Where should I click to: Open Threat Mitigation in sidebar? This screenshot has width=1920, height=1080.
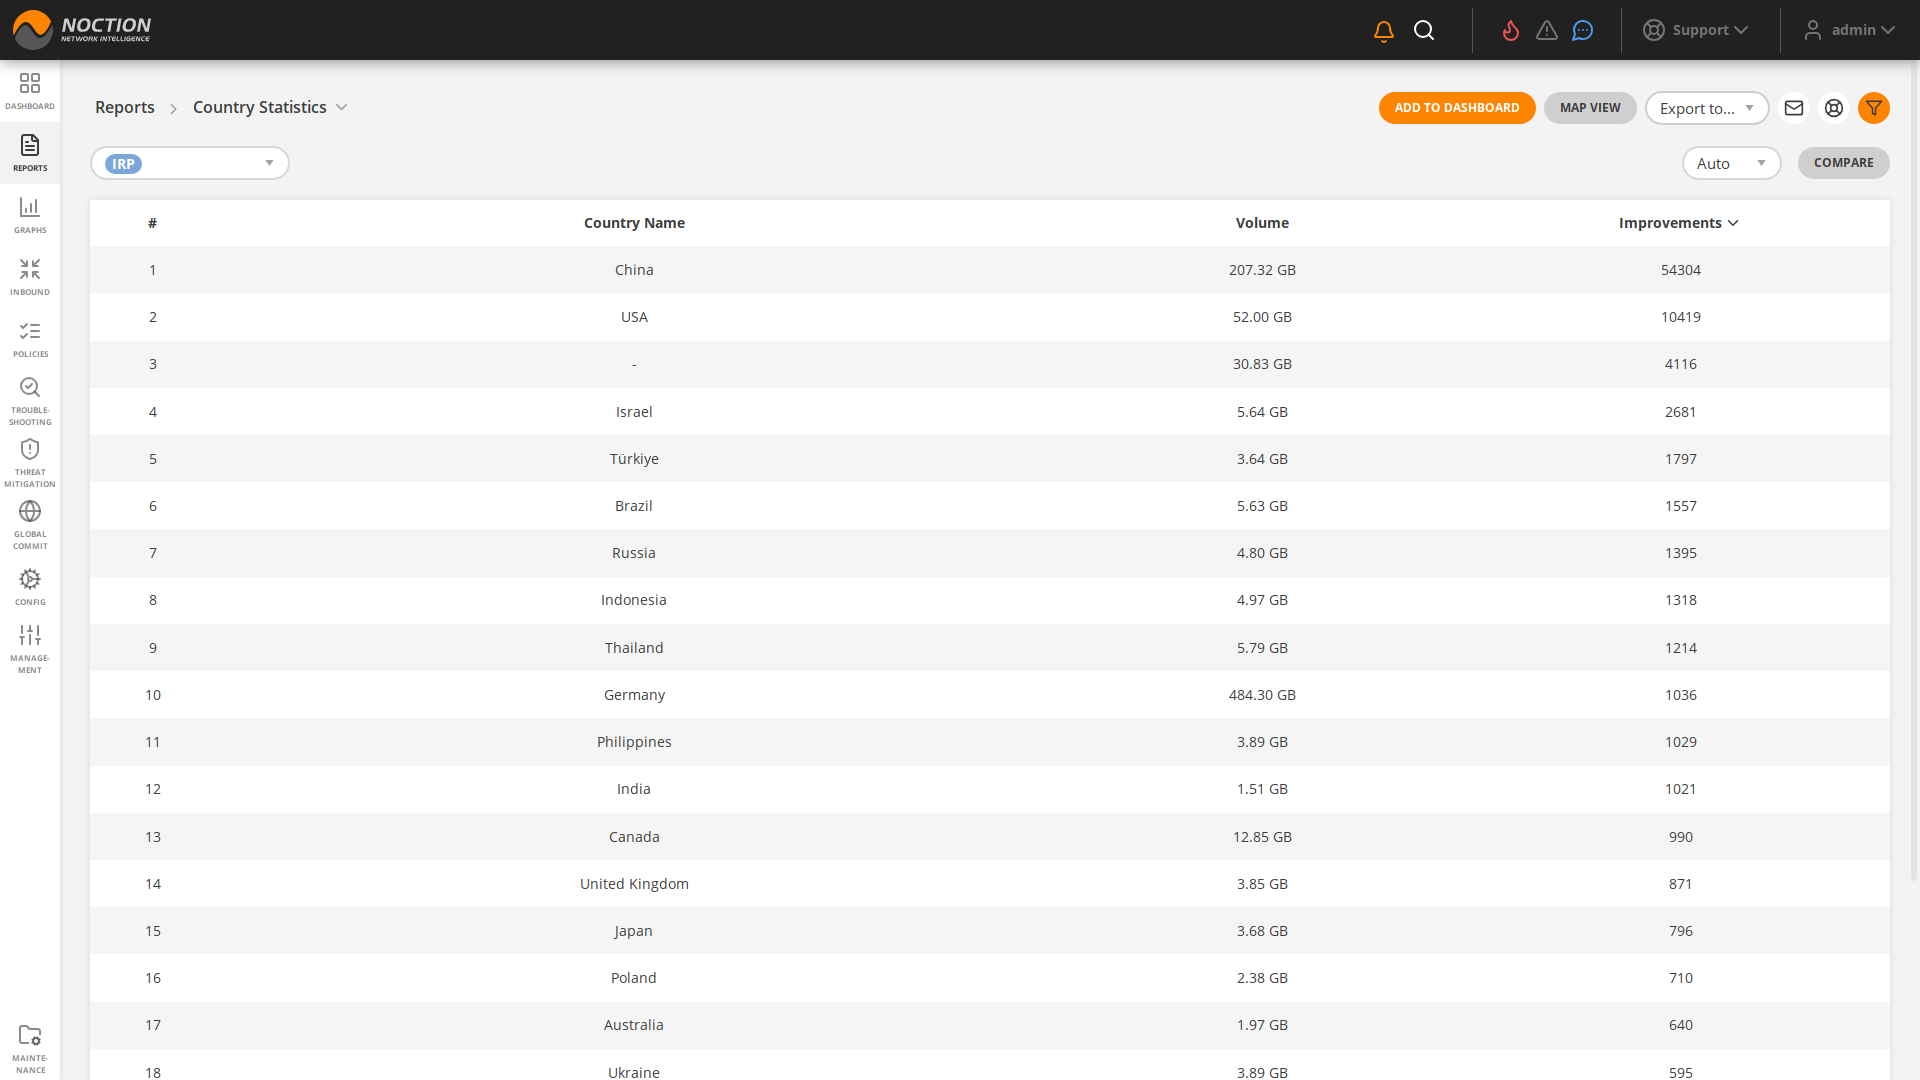(x=30, y=462)
